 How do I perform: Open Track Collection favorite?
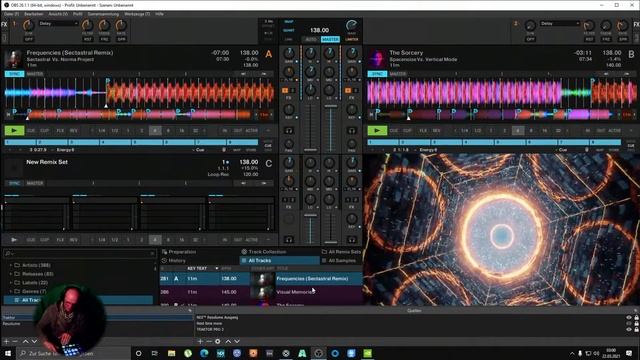click(x=264, y=252)
